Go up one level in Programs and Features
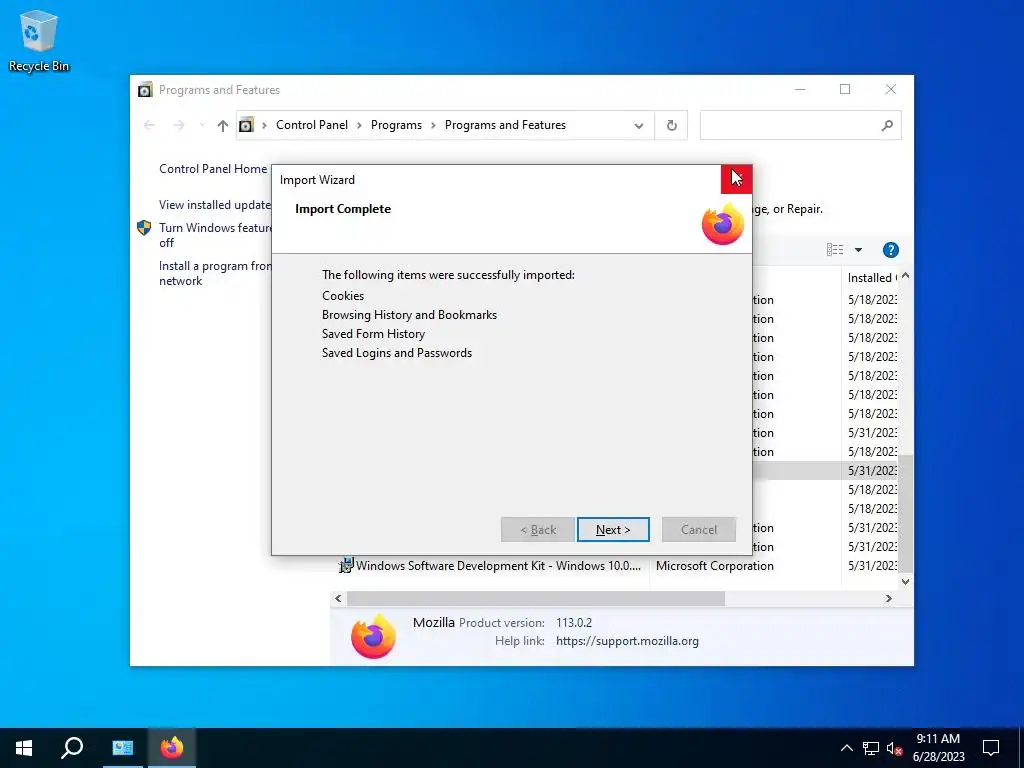The height and width of the screenshot is (768, 1024). click(223, 125)
